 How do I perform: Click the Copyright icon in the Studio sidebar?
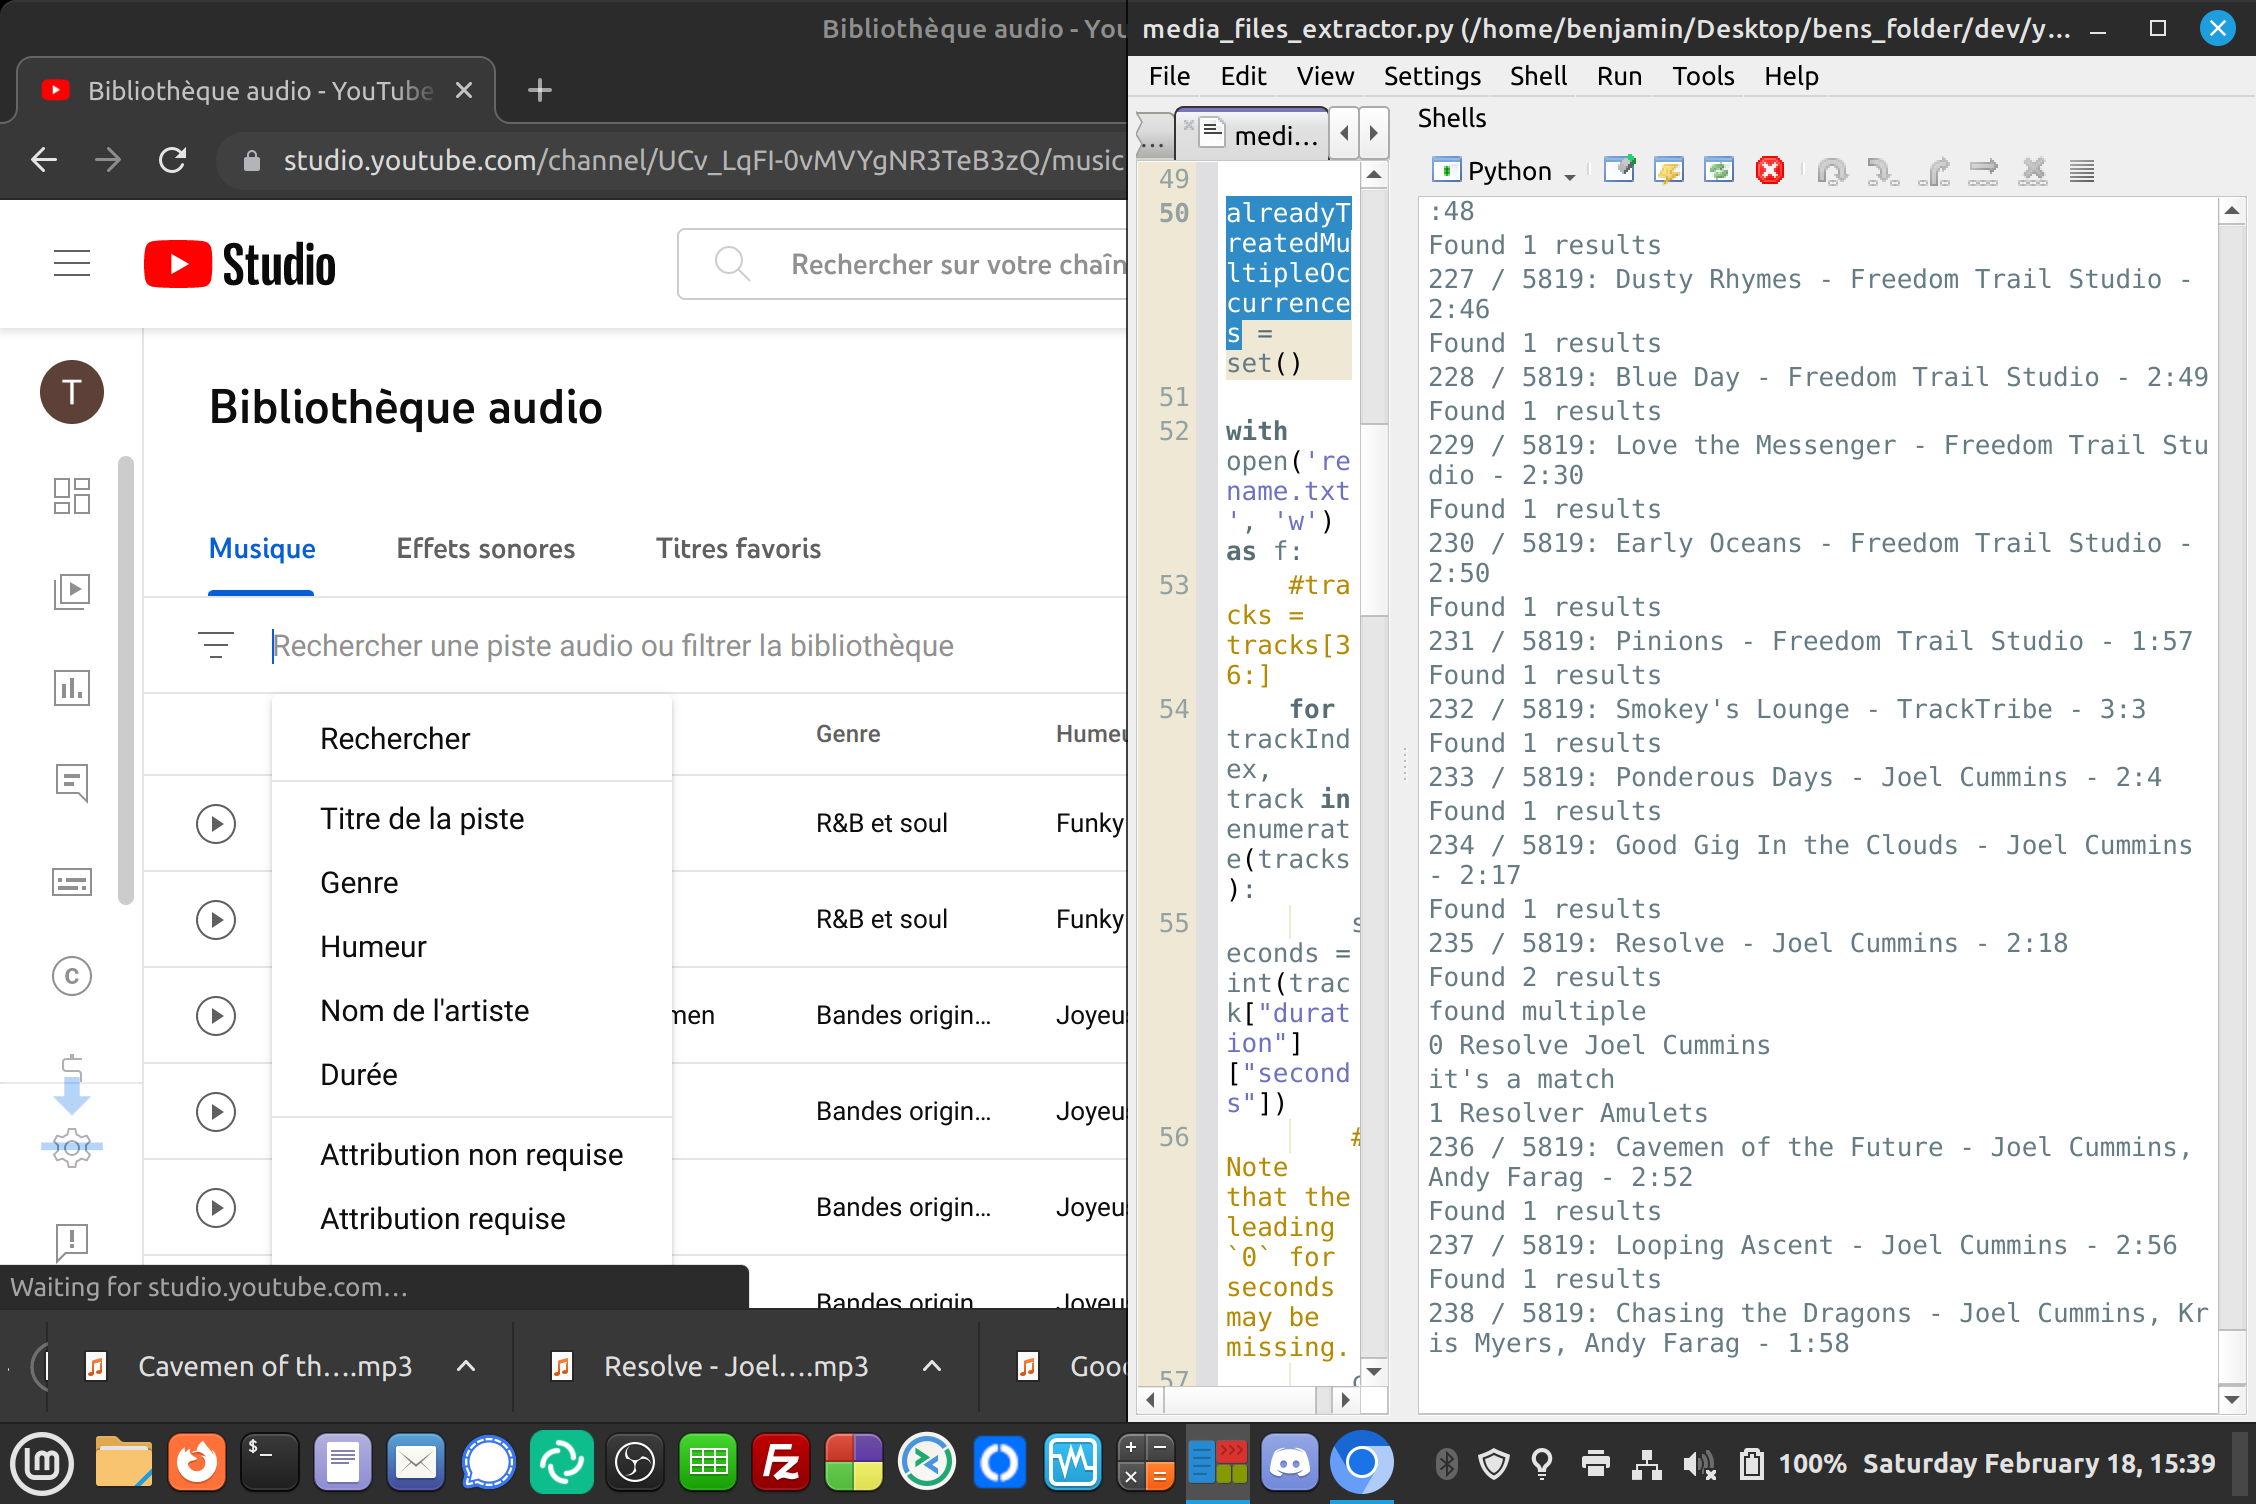(72, 976)
